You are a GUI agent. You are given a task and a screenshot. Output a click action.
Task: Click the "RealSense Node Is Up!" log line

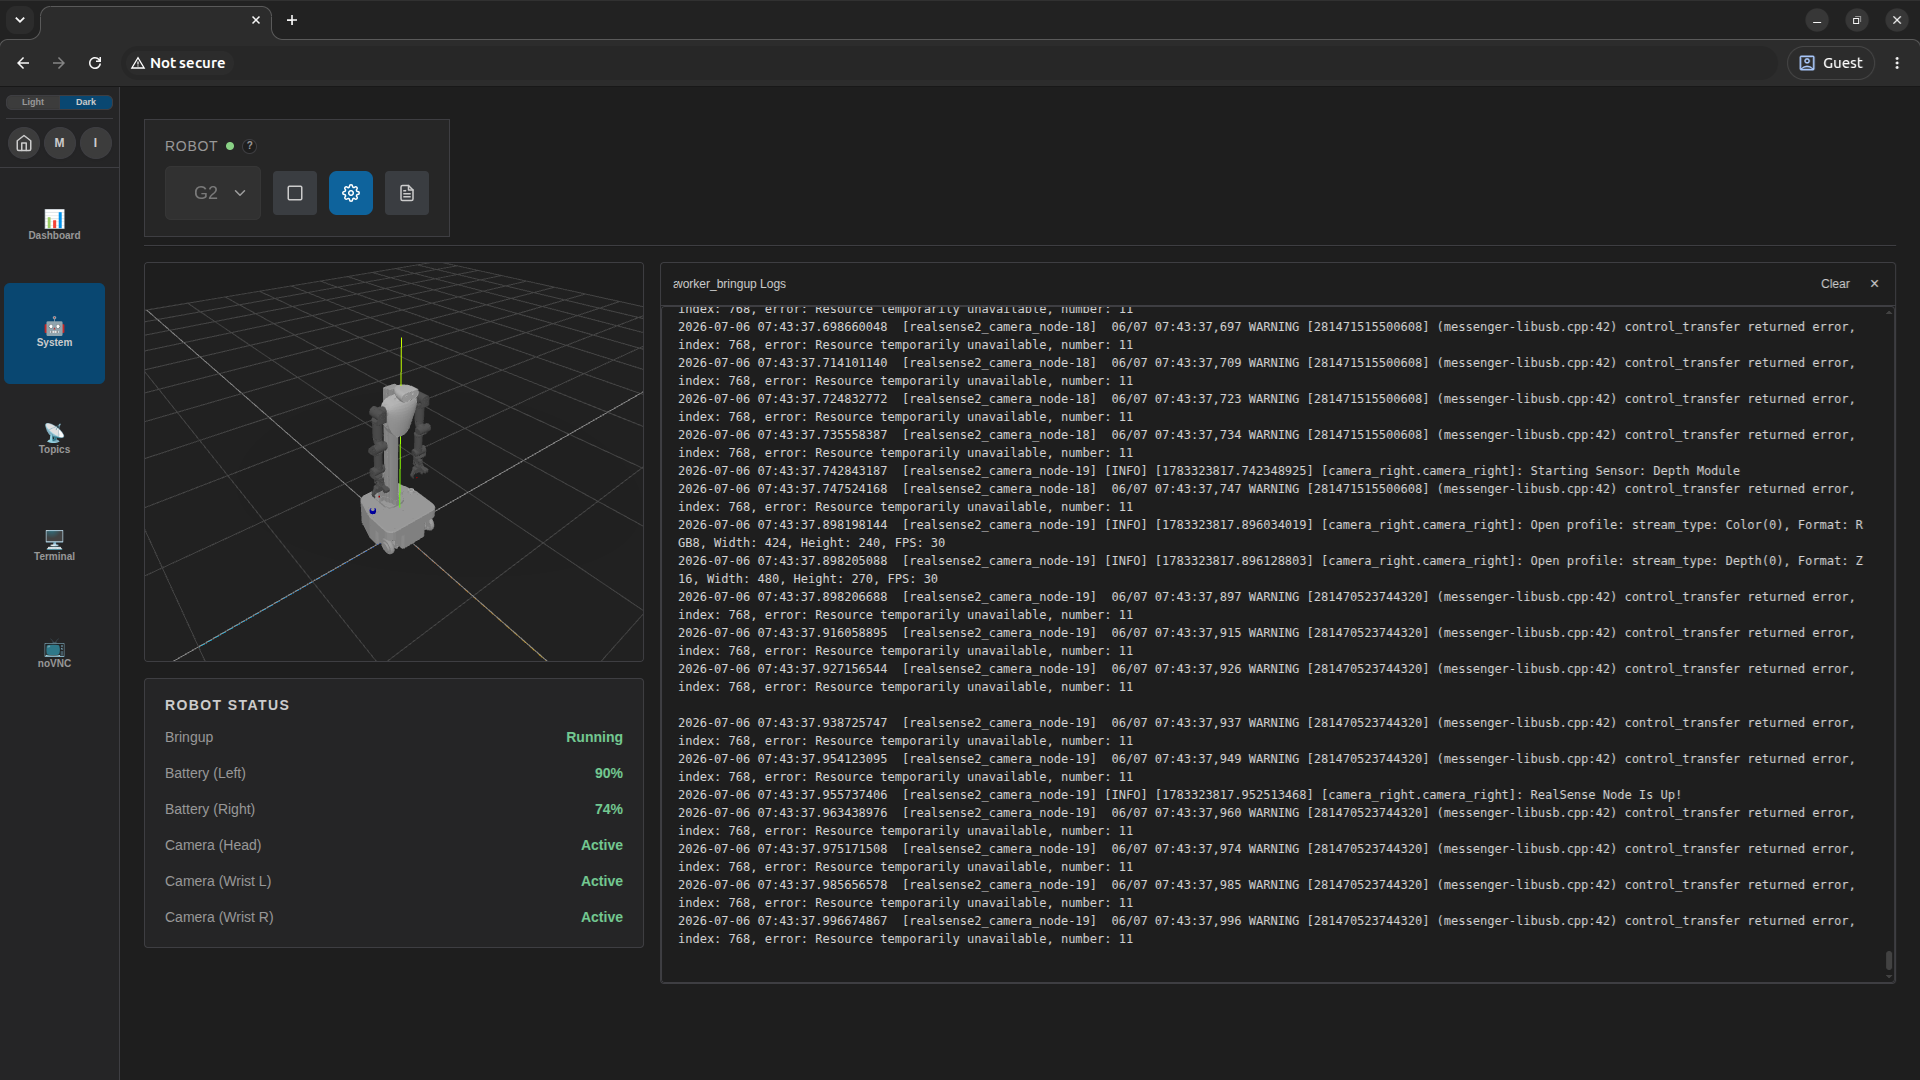coord(1180,795)
